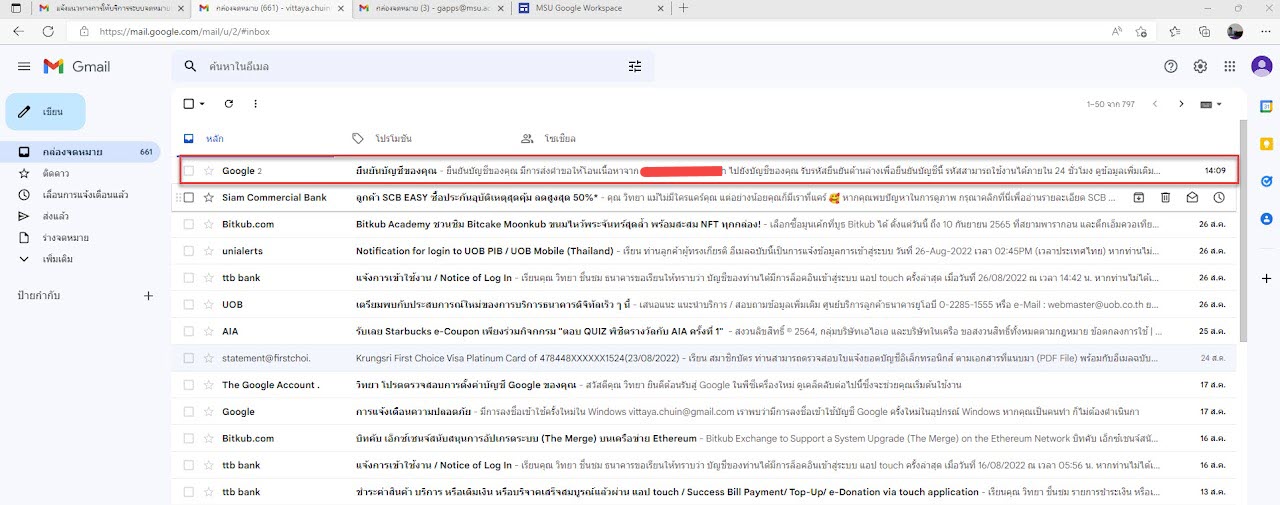1280x505 pixels.
Task: Tick the select-all checkbox
Action: 189,104
